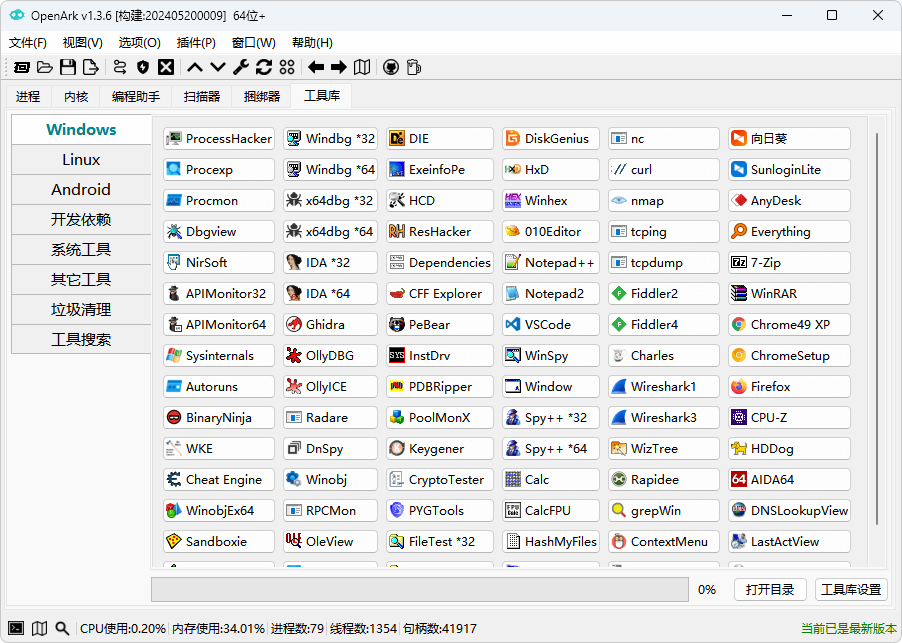Switch to the 捆绑器 tab
Image resolution: width=902 pixels, height=643 pixels.
(262, 97)
